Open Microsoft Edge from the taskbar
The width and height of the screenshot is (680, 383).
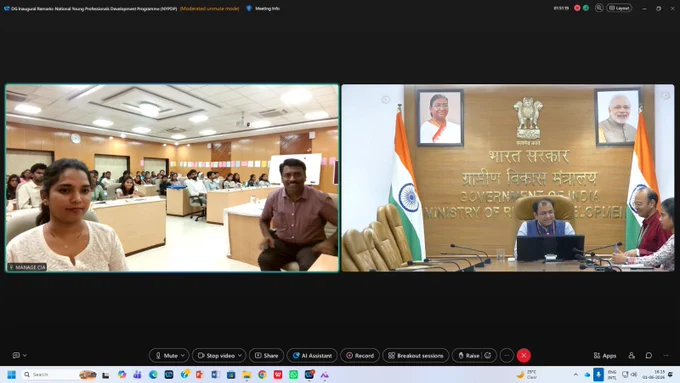(153, 374)
